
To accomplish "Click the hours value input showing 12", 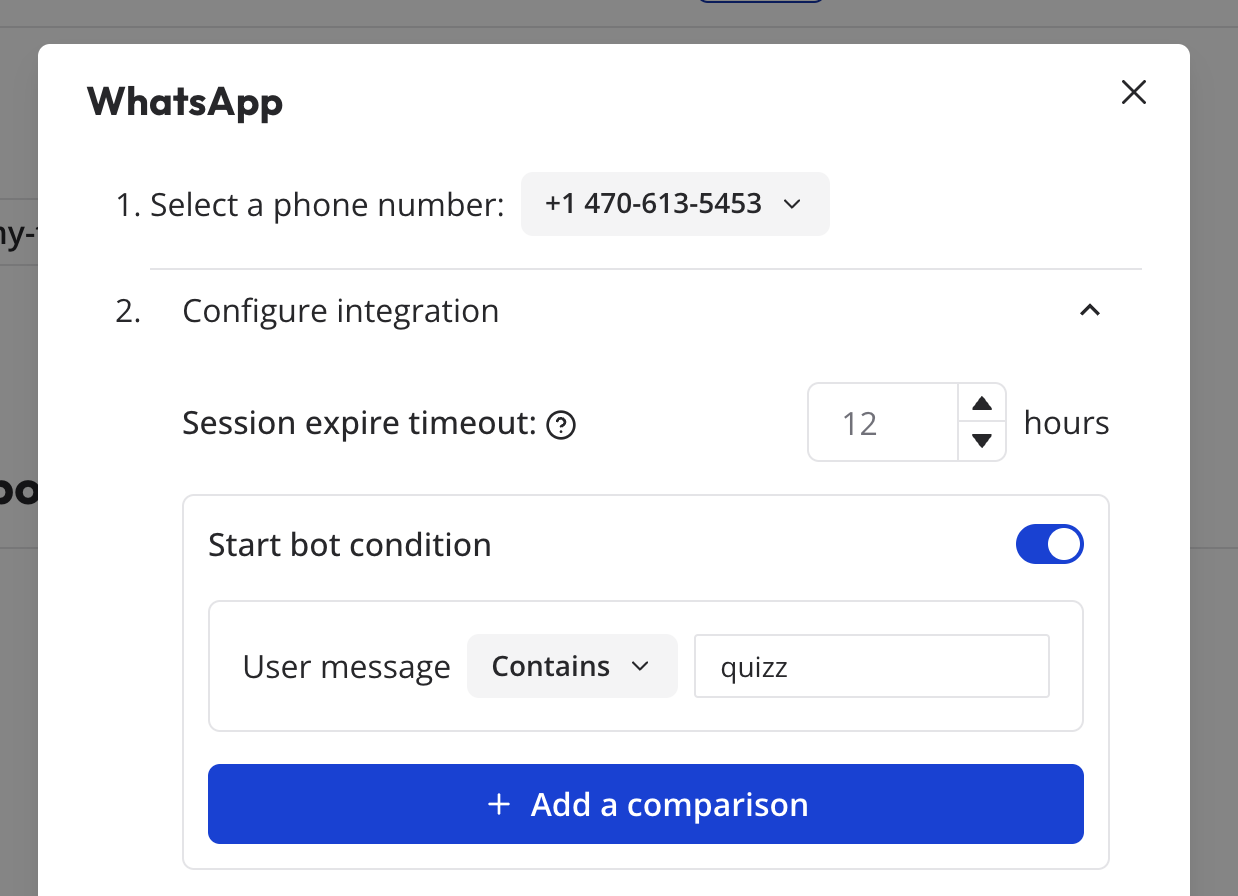I will tap(880, 422).
